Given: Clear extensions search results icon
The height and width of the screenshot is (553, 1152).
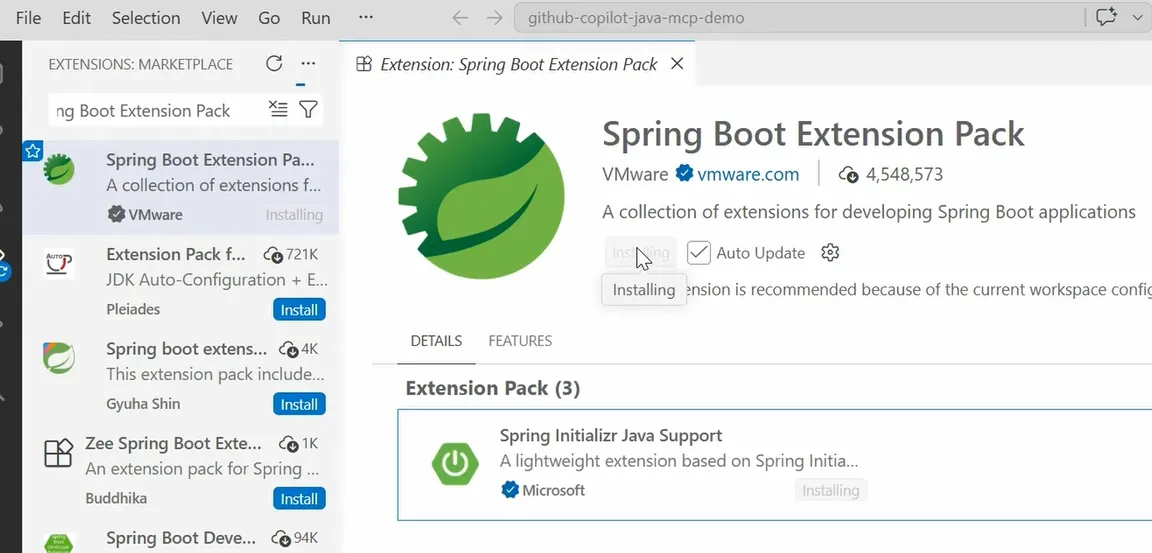Looking at the screenshot, I should (278, 110).
